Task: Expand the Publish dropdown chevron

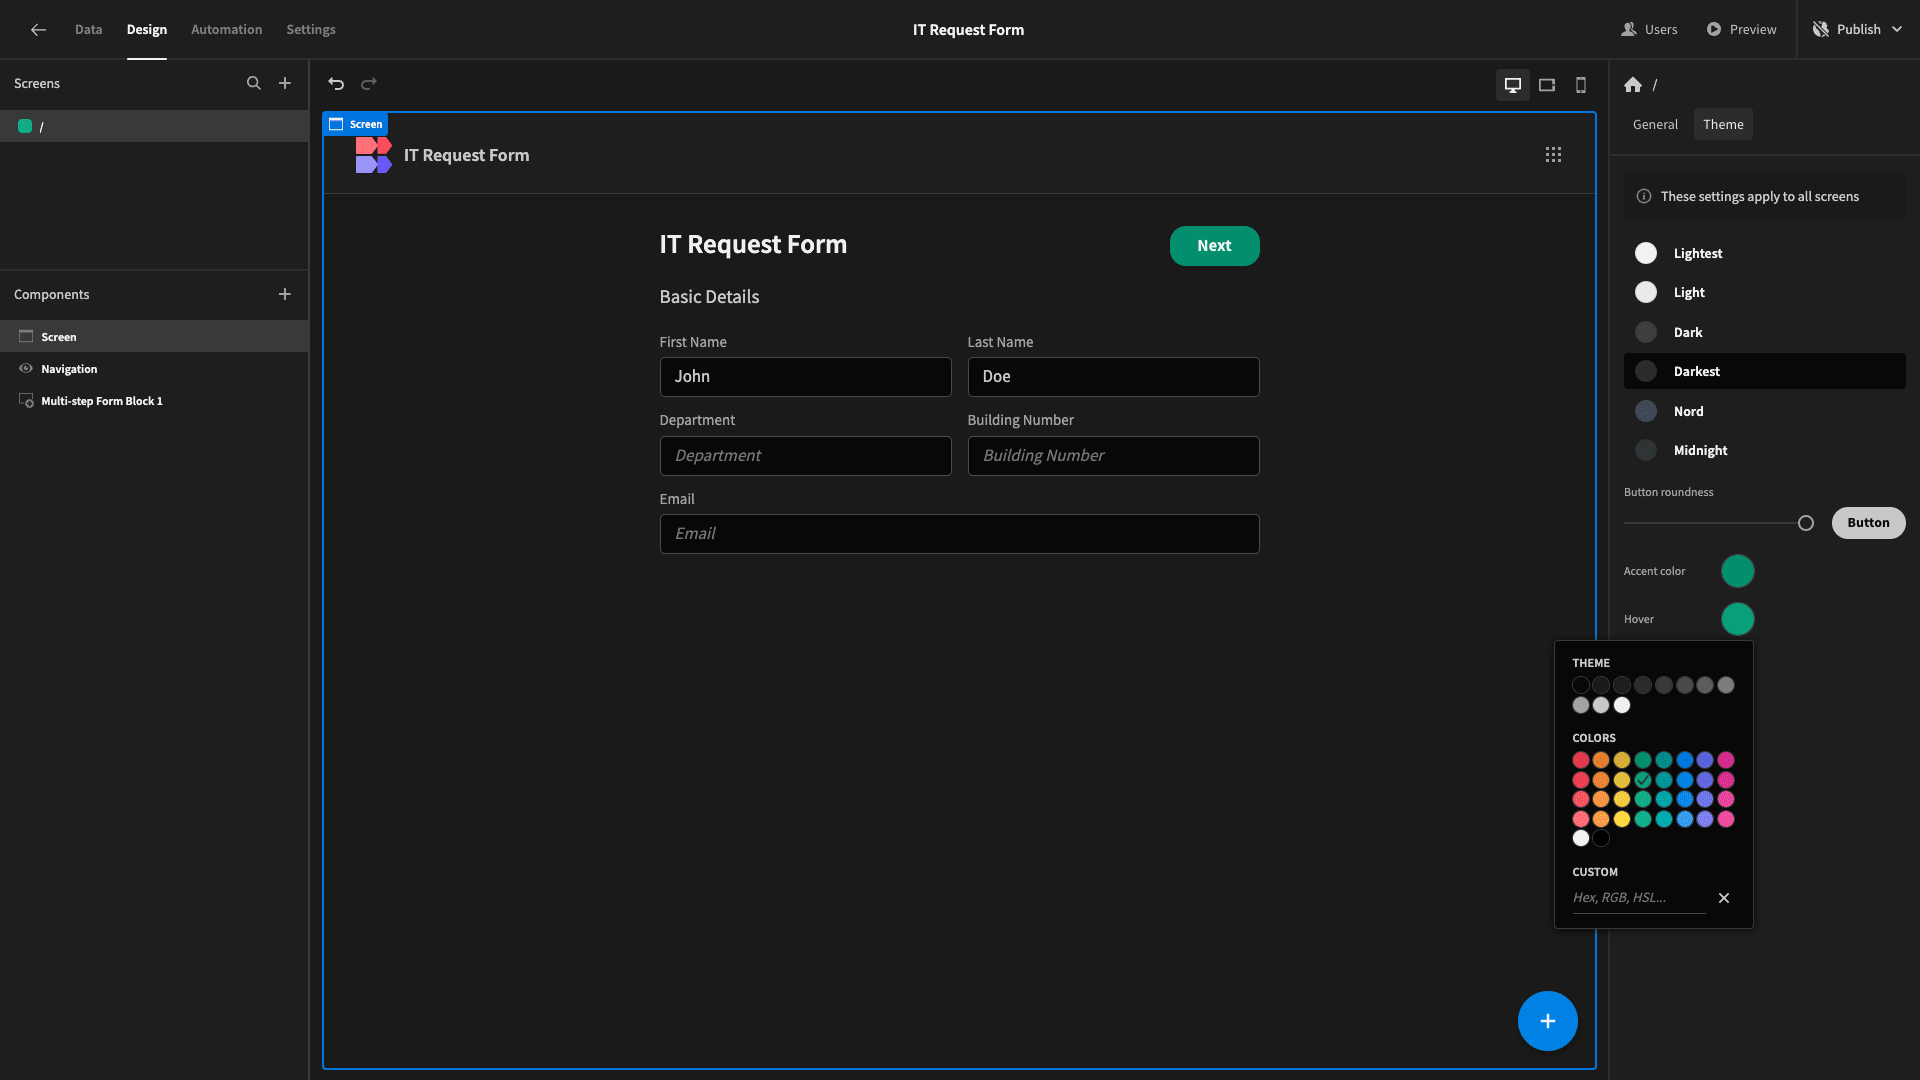Action: 1897,30
